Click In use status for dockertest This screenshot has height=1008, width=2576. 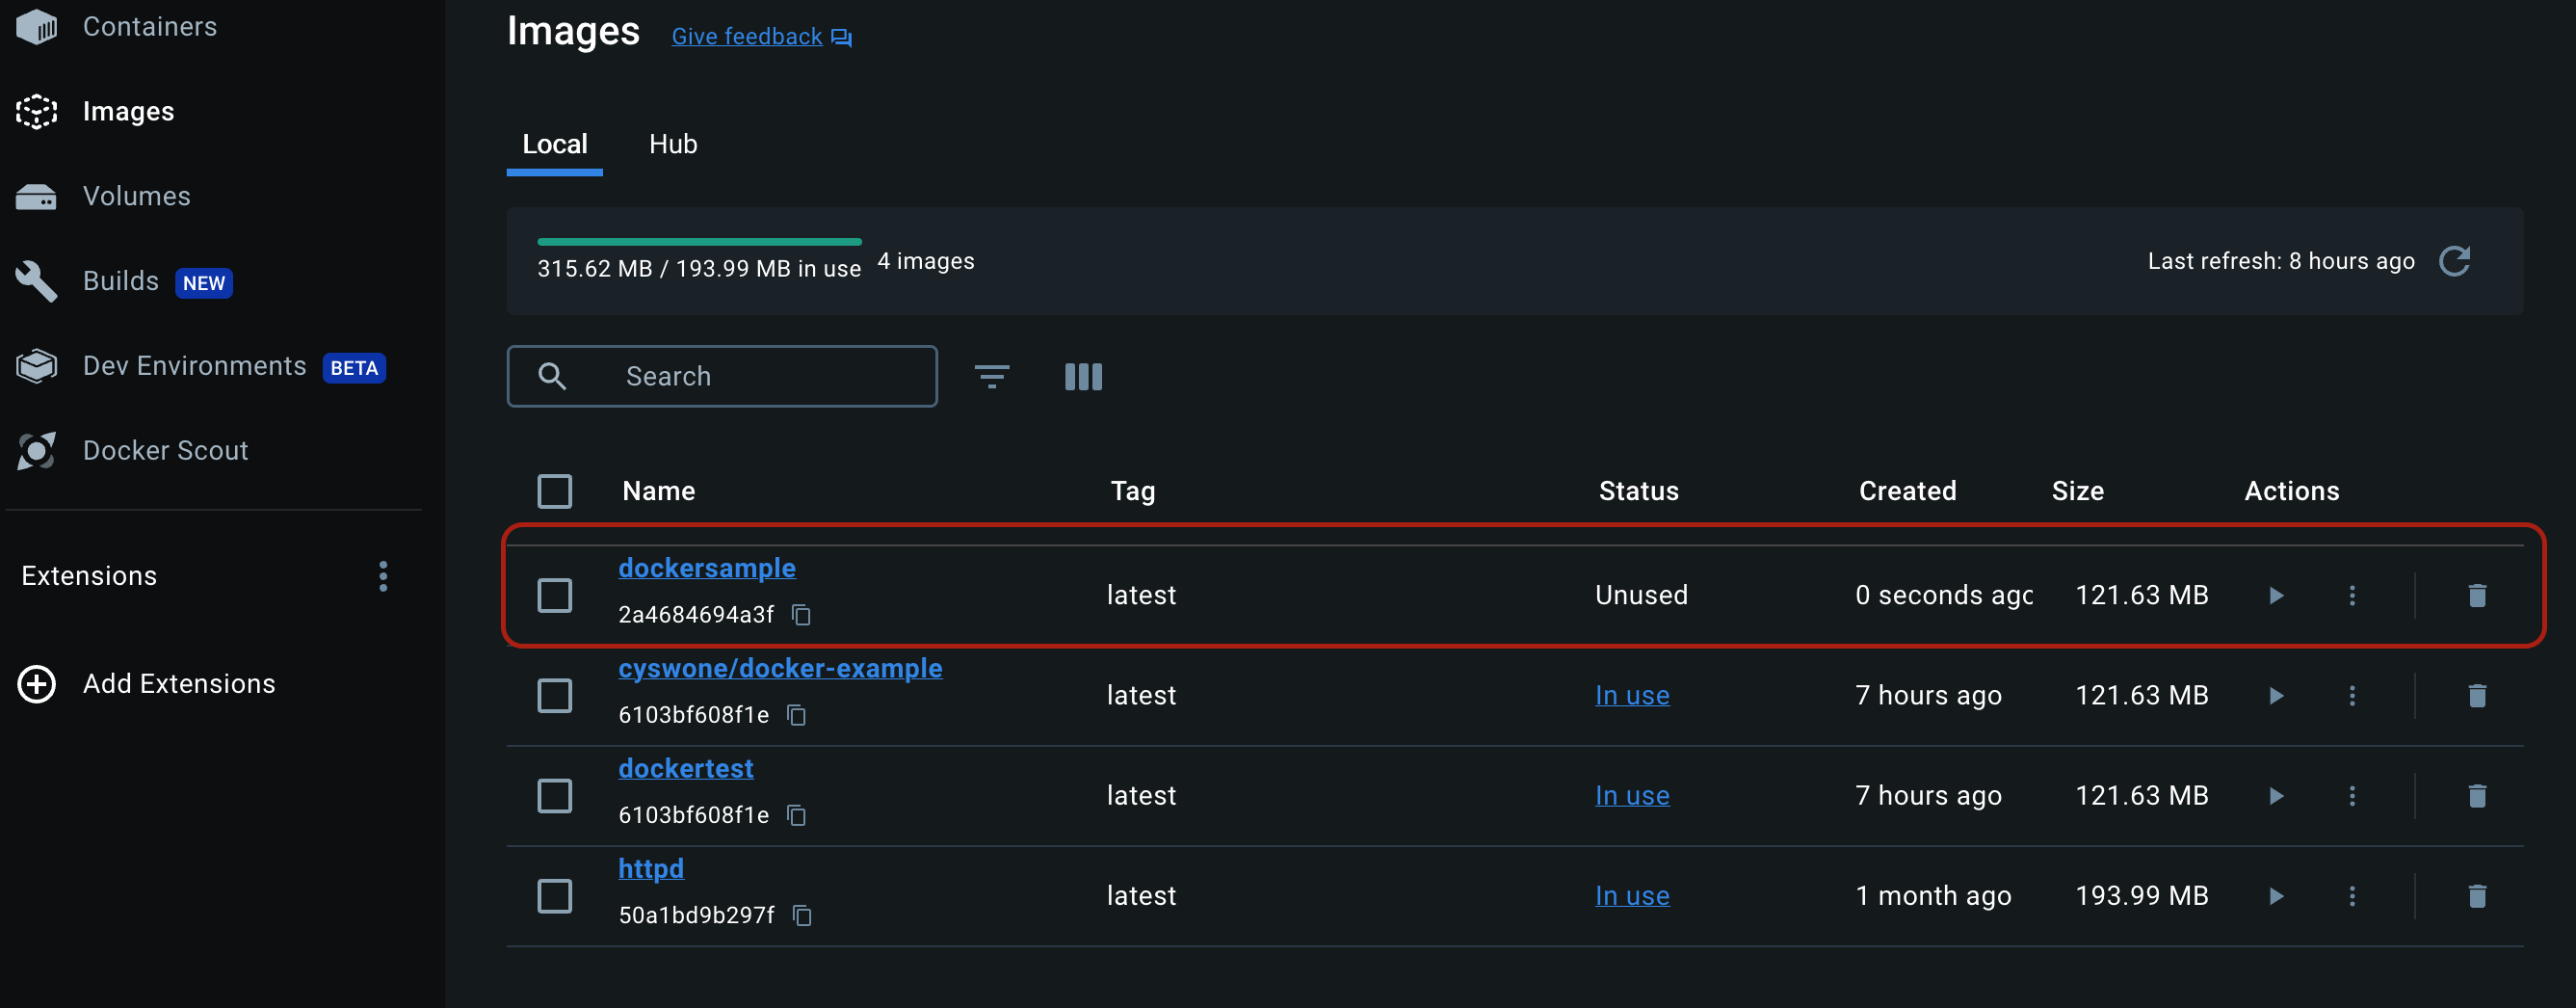point(1632,796)
